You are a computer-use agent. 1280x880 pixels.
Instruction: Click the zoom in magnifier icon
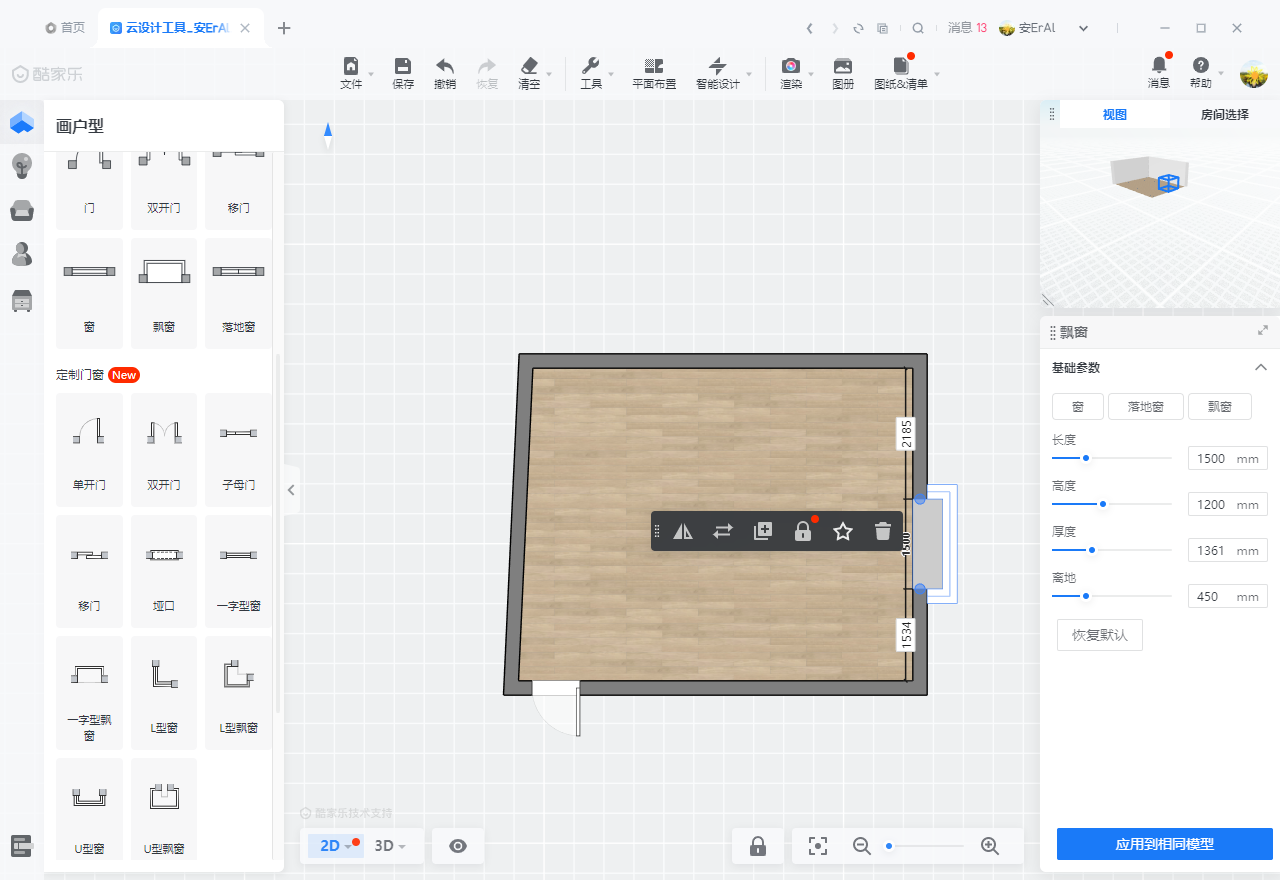(x=990, y=846)
